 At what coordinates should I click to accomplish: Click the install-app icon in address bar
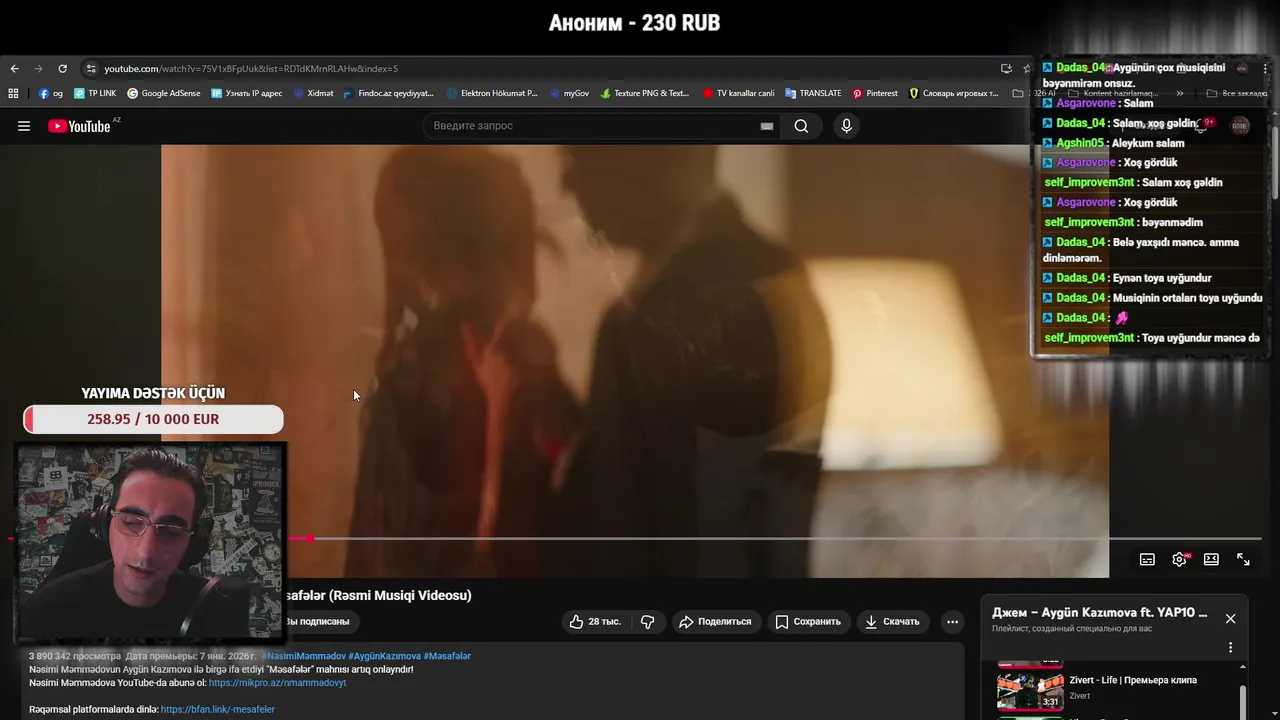coord(1006,69)
